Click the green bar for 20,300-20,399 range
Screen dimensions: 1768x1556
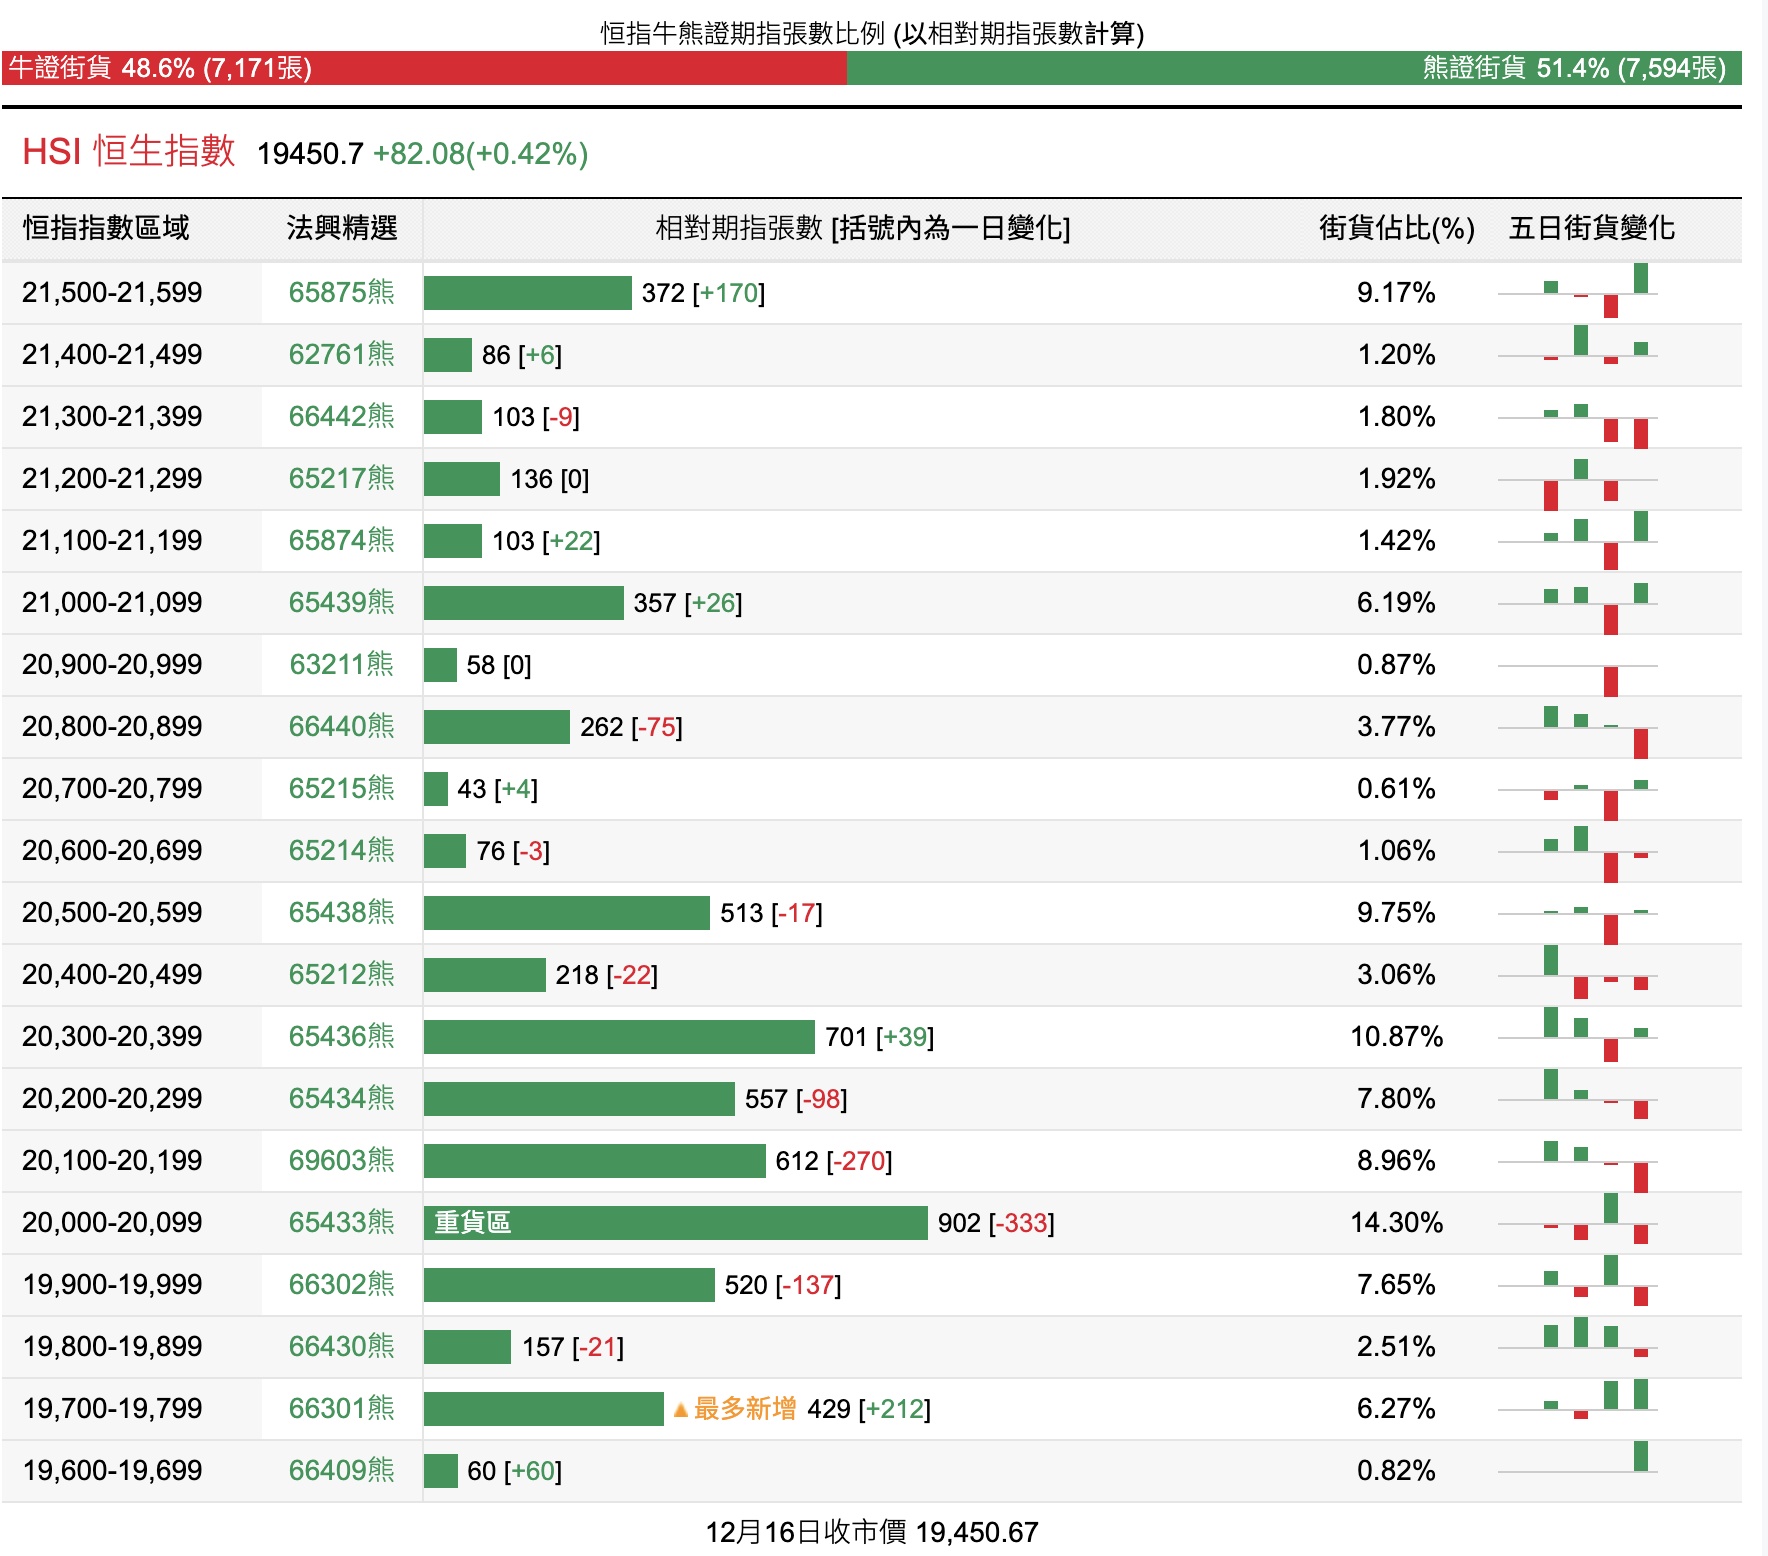pos(619,1036)
